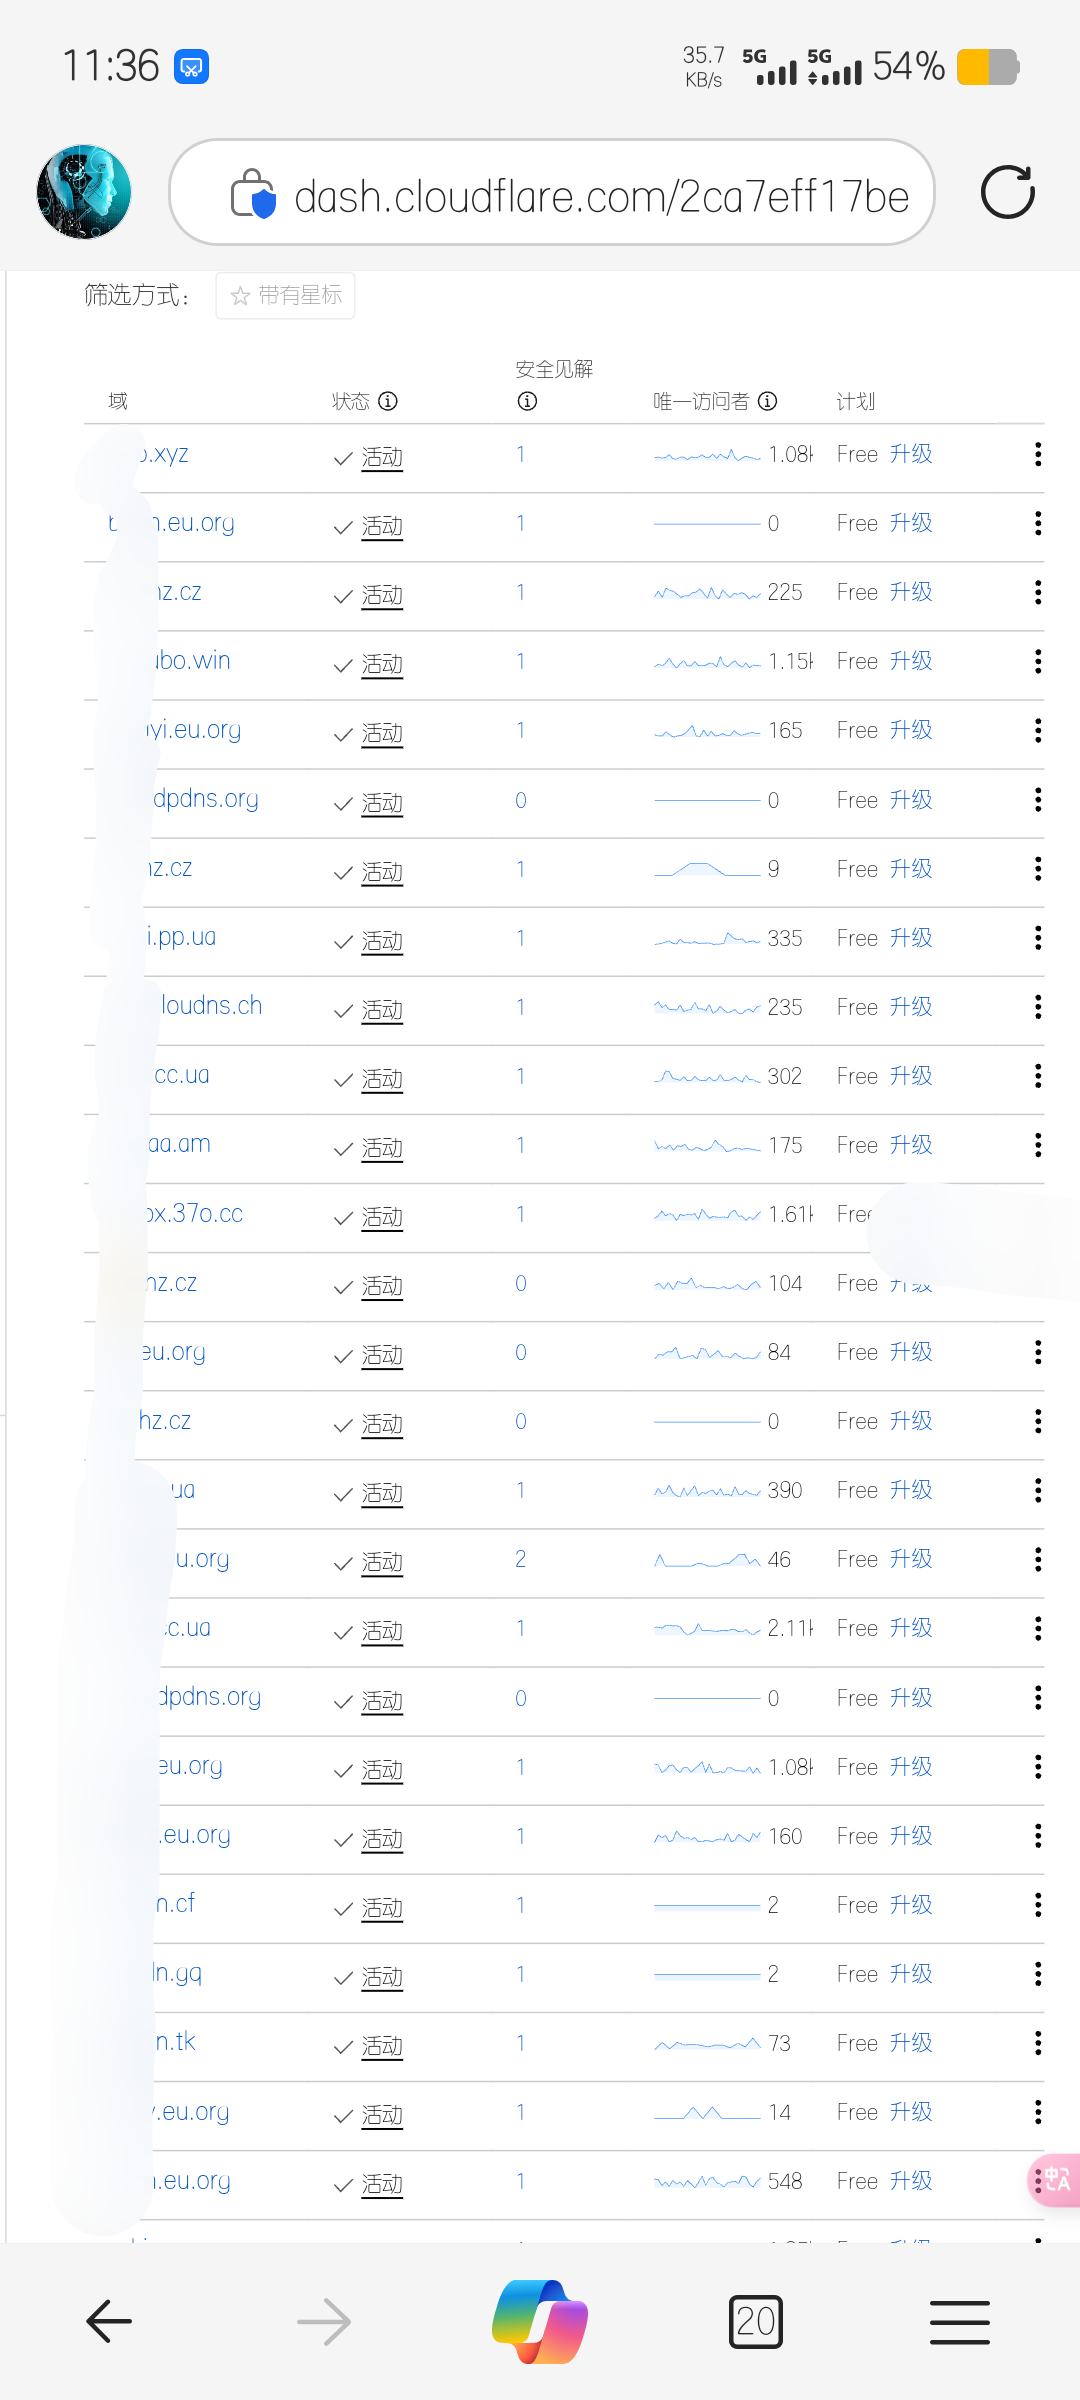Image resolution: width=1080 pixels, height=2400 pixels.
Task: Click the info icon beside 唯一访问者
Action: (x=767, y=401)
